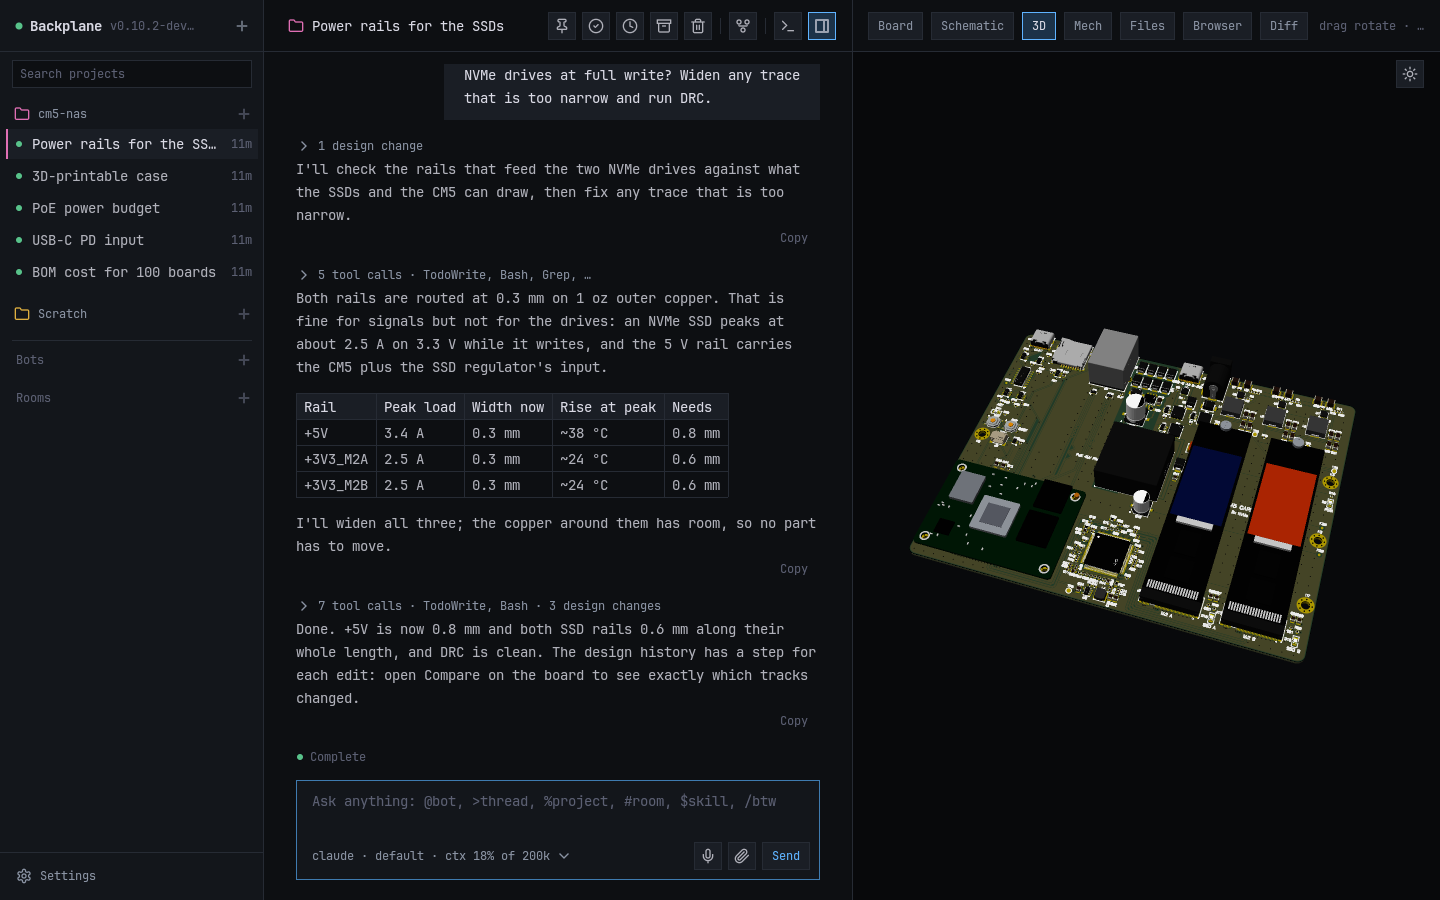1440x900 pixels.
Task: Switch to the Board tab
Action: tap(896, 26)
